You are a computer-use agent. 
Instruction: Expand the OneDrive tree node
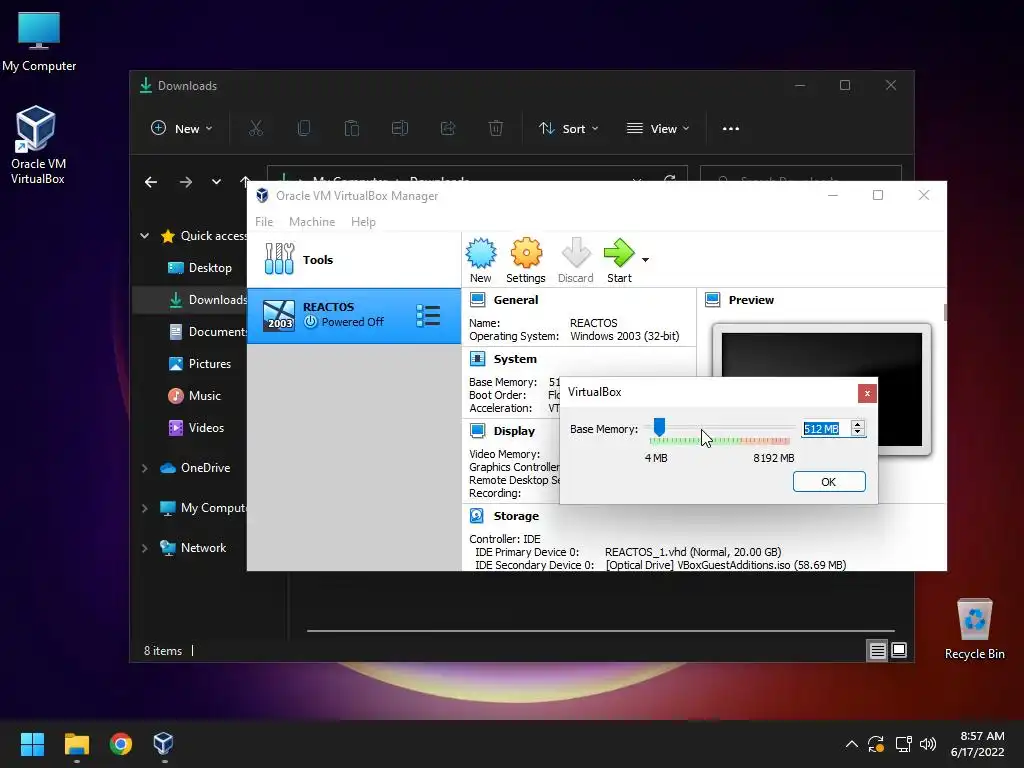tap(144, 468)
